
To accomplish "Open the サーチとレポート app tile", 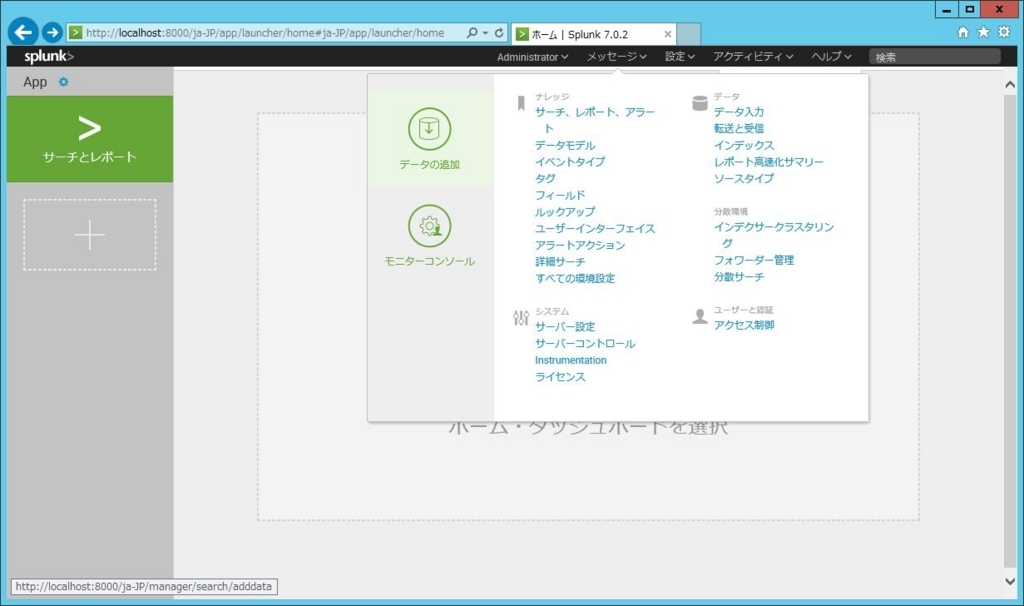I will click(x=90, y=140).
